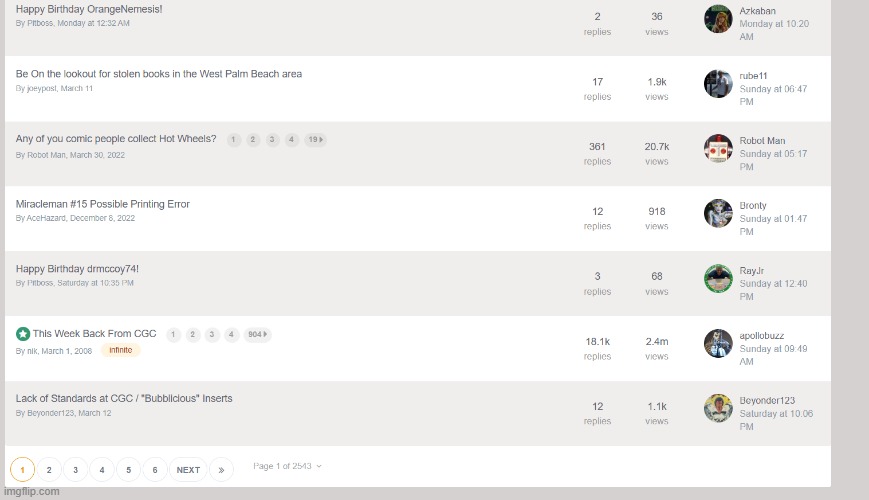
Task: Go to page 6 of the topic list
Action: click(154, 470)
